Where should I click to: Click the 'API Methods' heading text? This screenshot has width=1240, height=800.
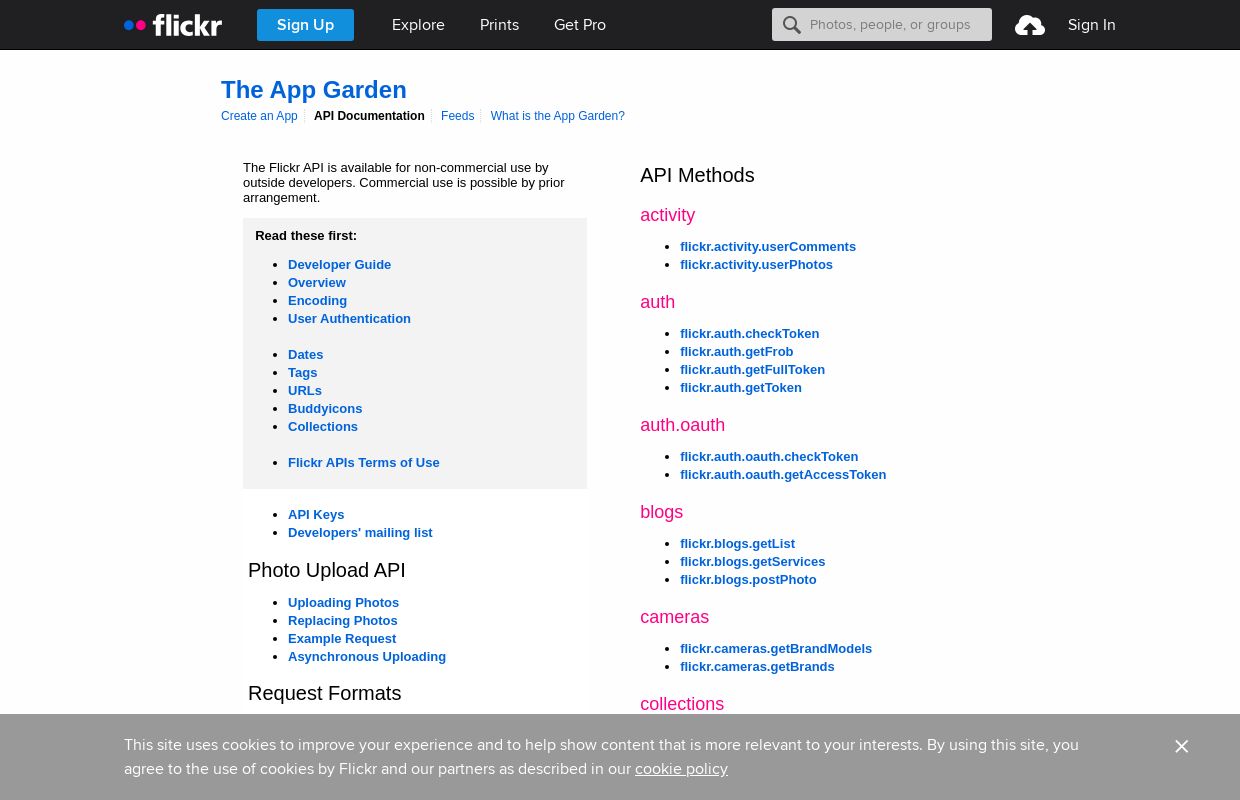point(697,176)
